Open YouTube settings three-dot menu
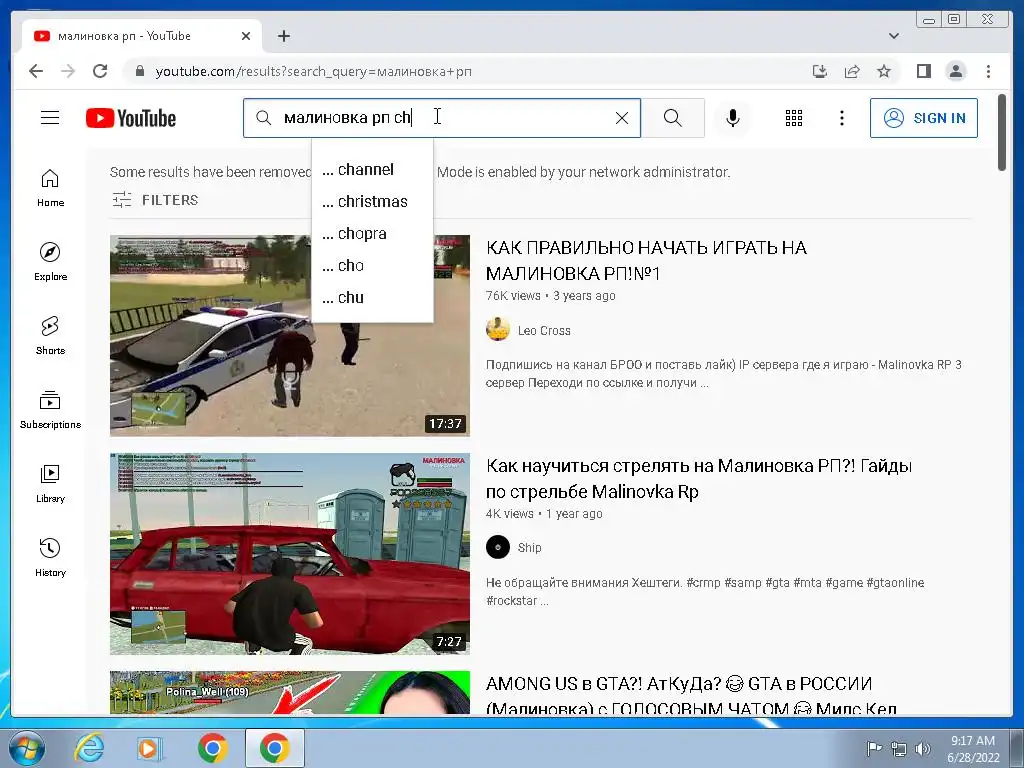Screen dimensions: 1024x768 coord(842,118)
